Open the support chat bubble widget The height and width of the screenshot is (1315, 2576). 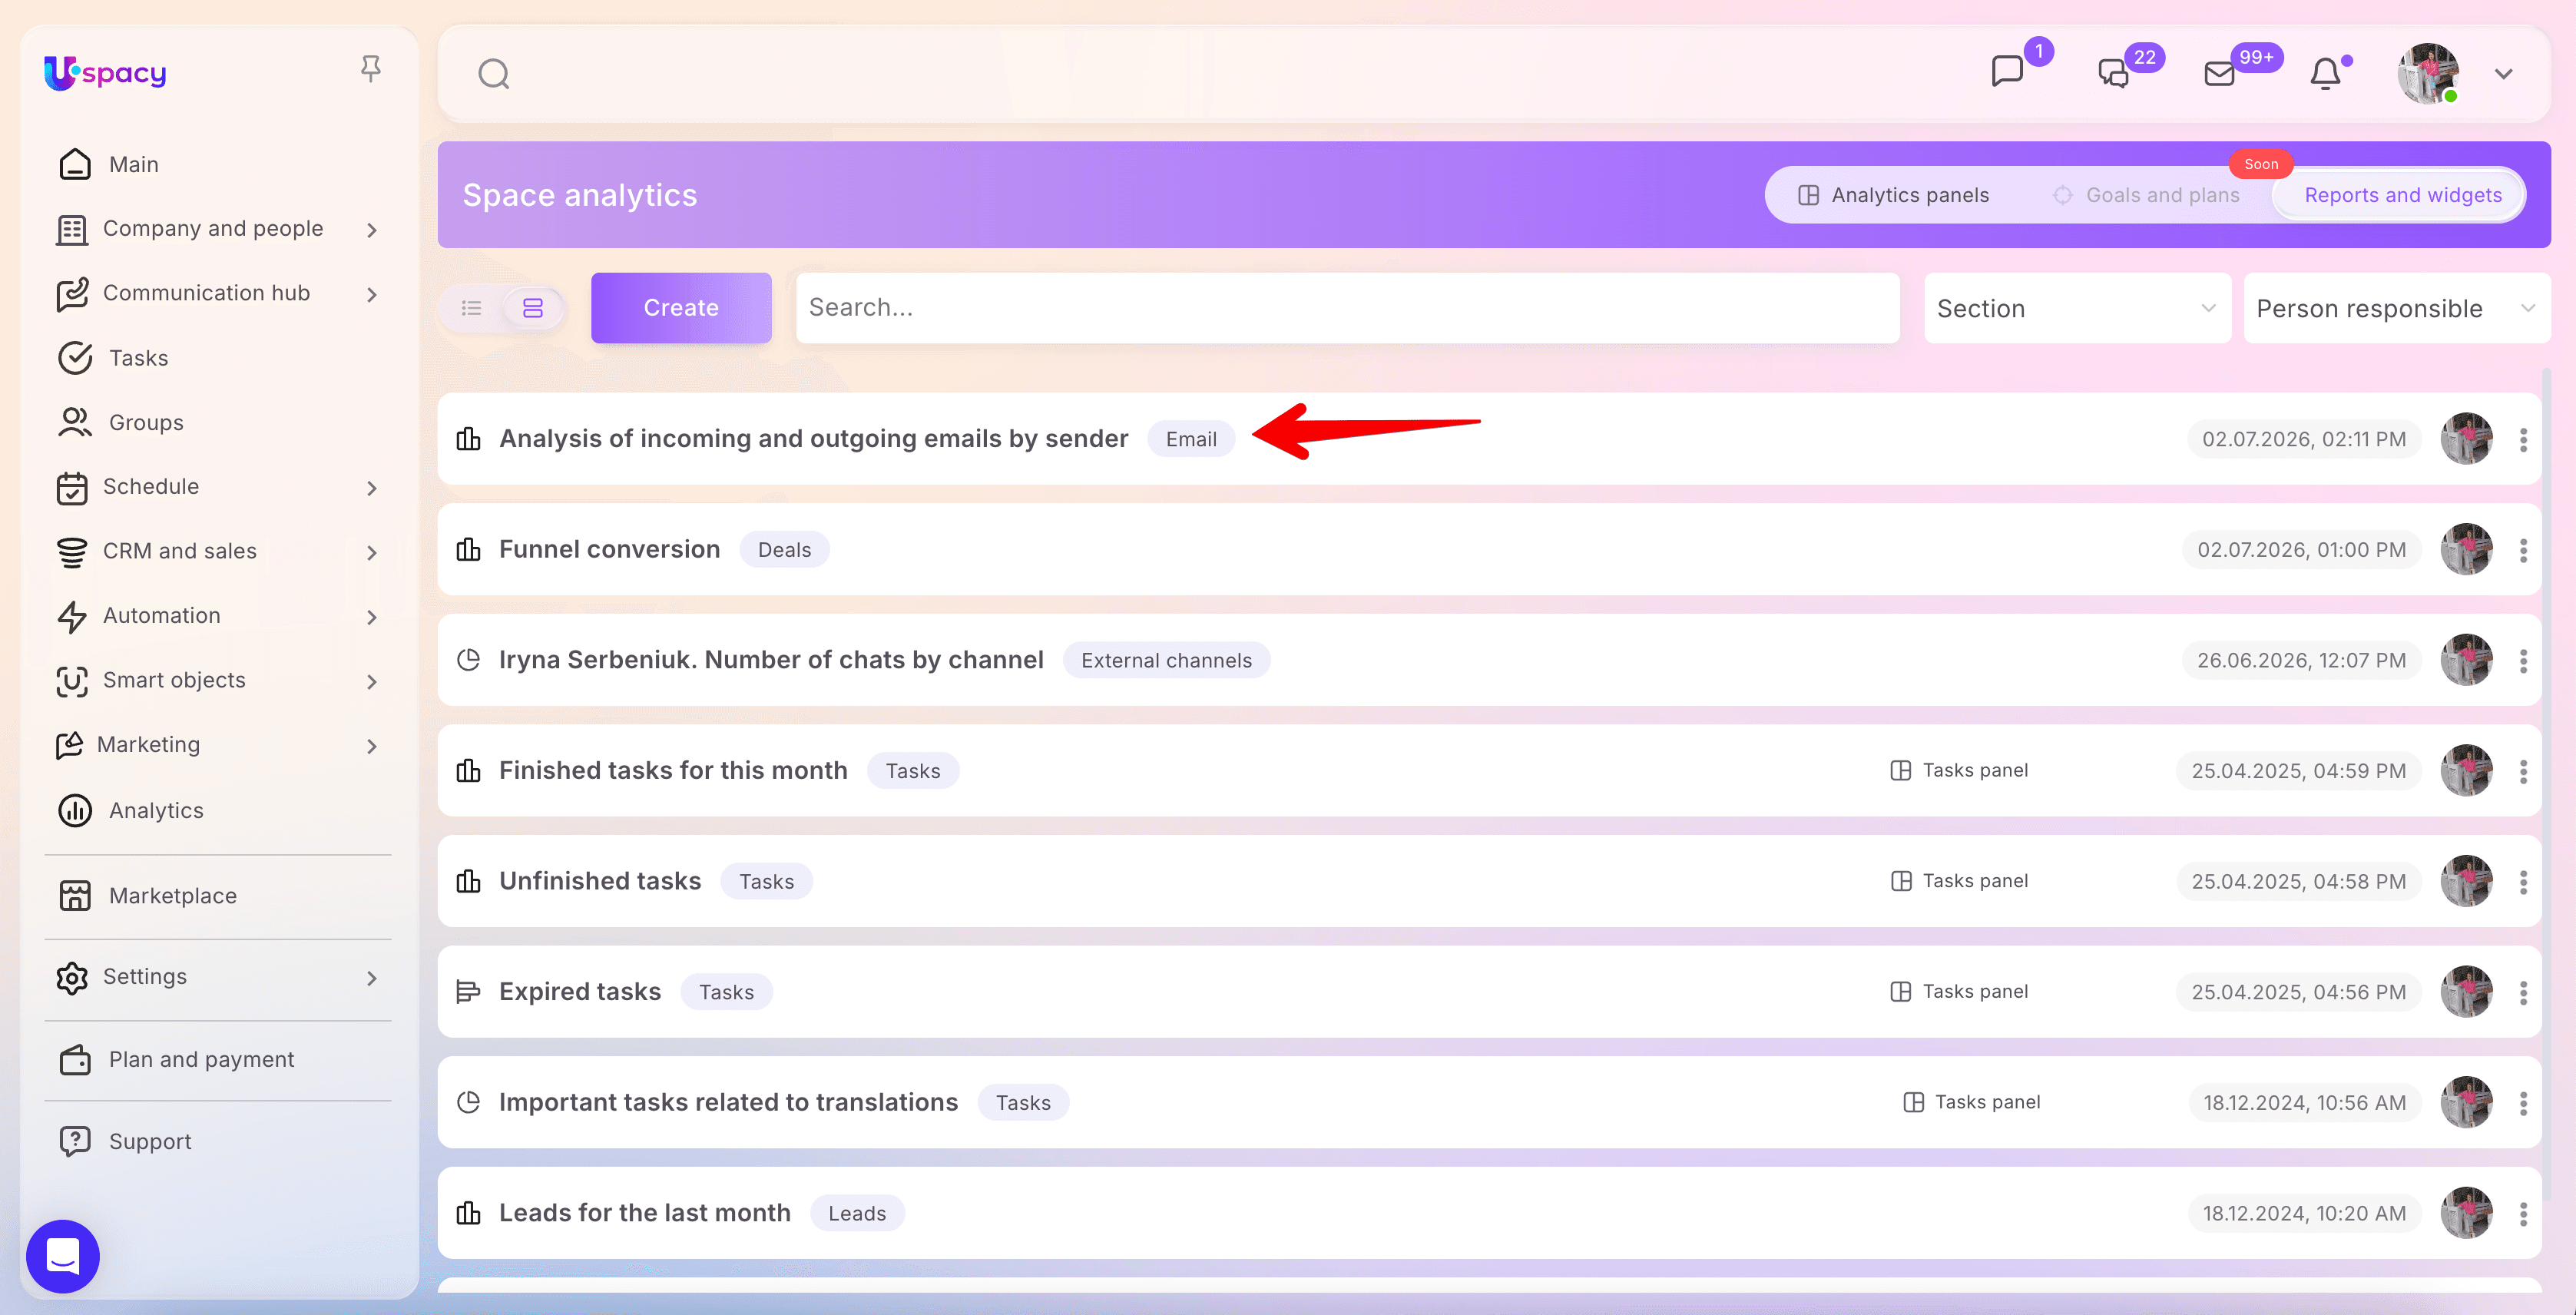coord(63,1256)
